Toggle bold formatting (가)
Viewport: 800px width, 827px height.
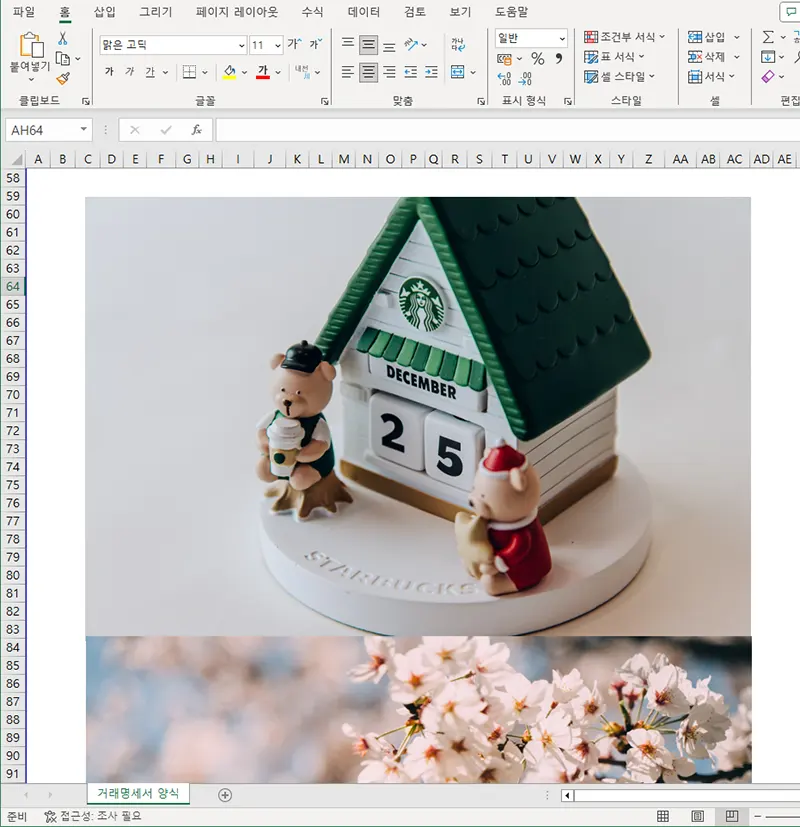pyautogui.click(x=109, y=72)
